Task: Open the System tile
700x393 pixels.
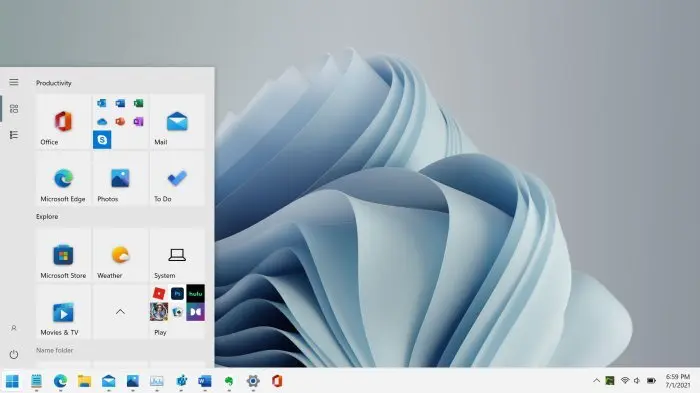Action: 177,255
